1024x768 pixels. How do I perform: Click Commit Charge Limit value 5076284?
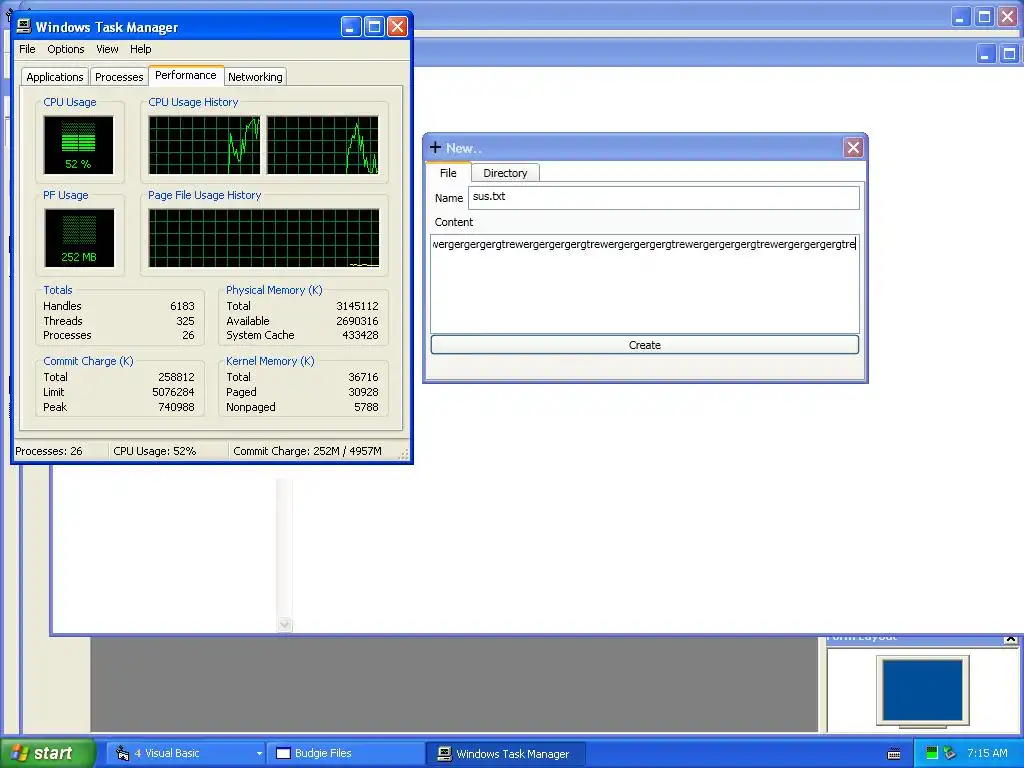[173, 392]
